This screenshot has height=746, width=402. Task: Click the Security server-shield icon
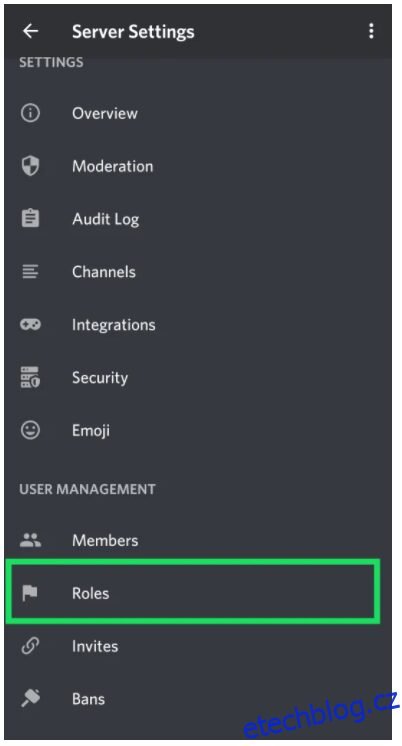30,377
